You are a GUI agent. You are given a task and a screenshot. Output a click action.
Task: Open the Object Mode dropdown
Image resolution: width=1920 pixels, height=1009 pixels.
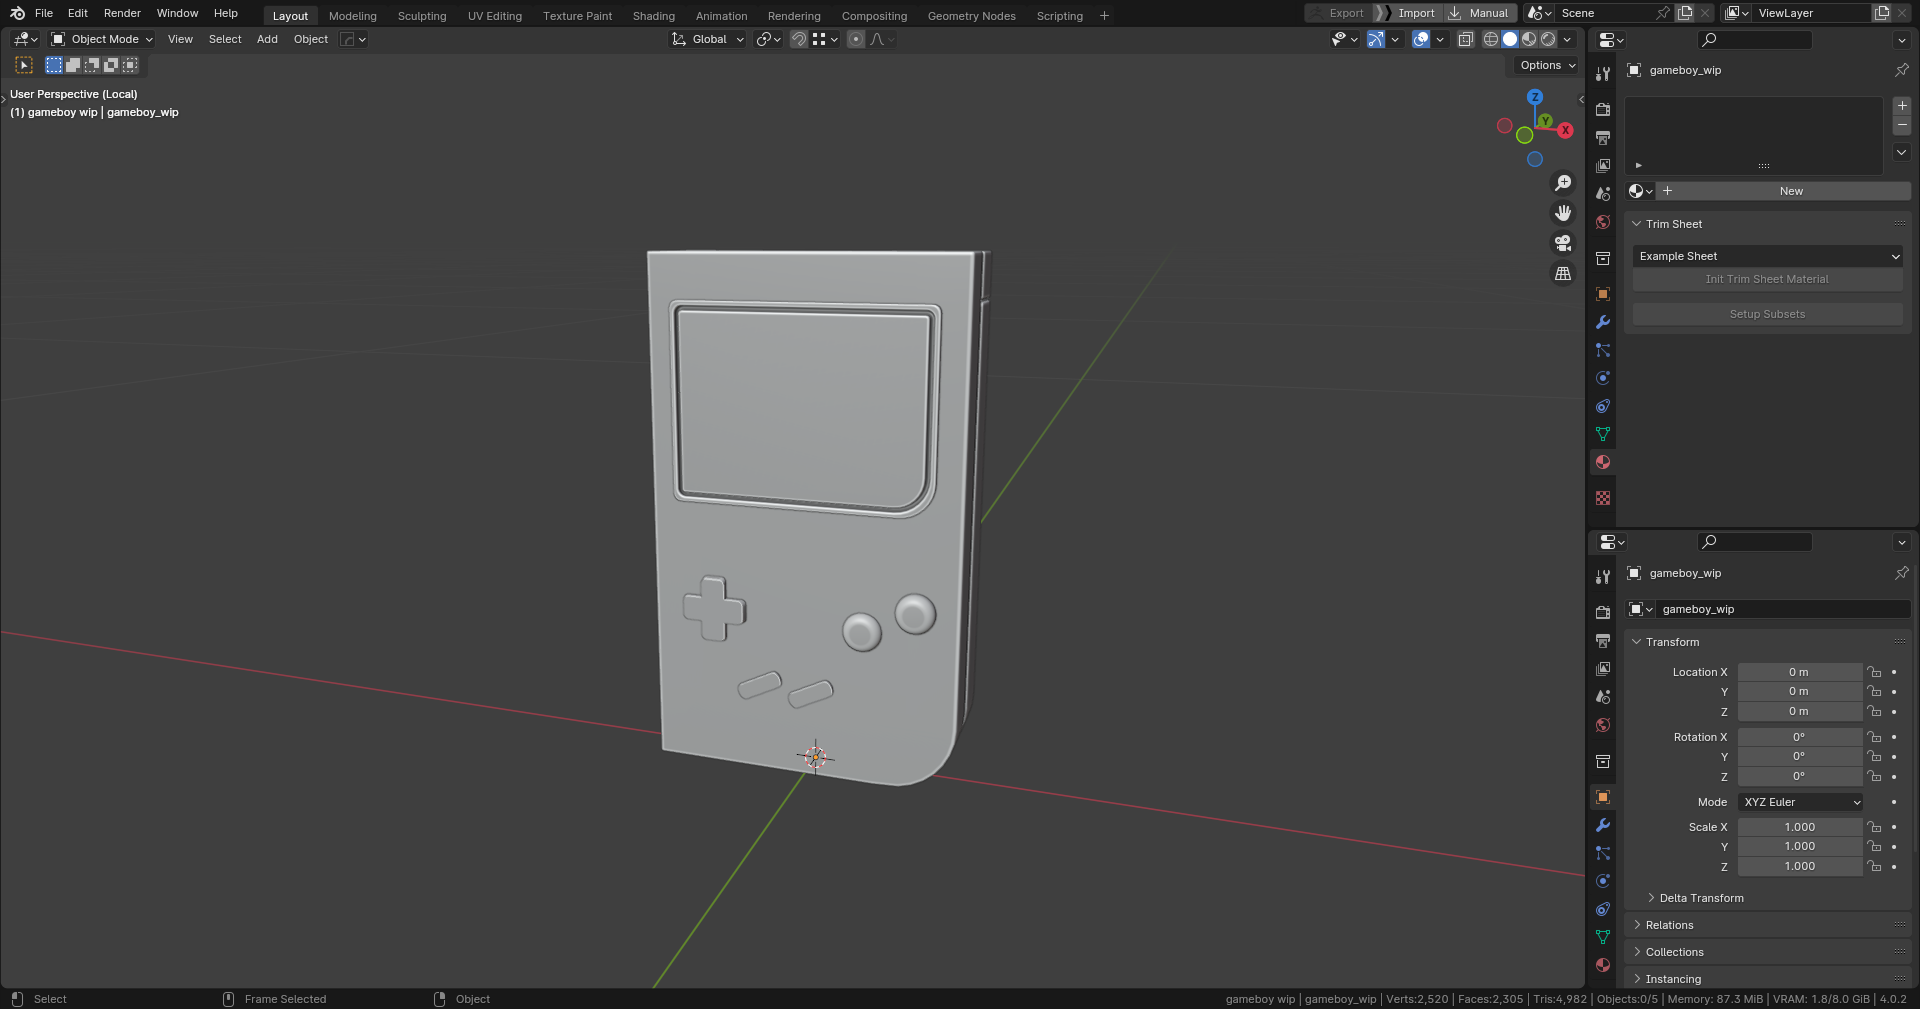[102, 39]
